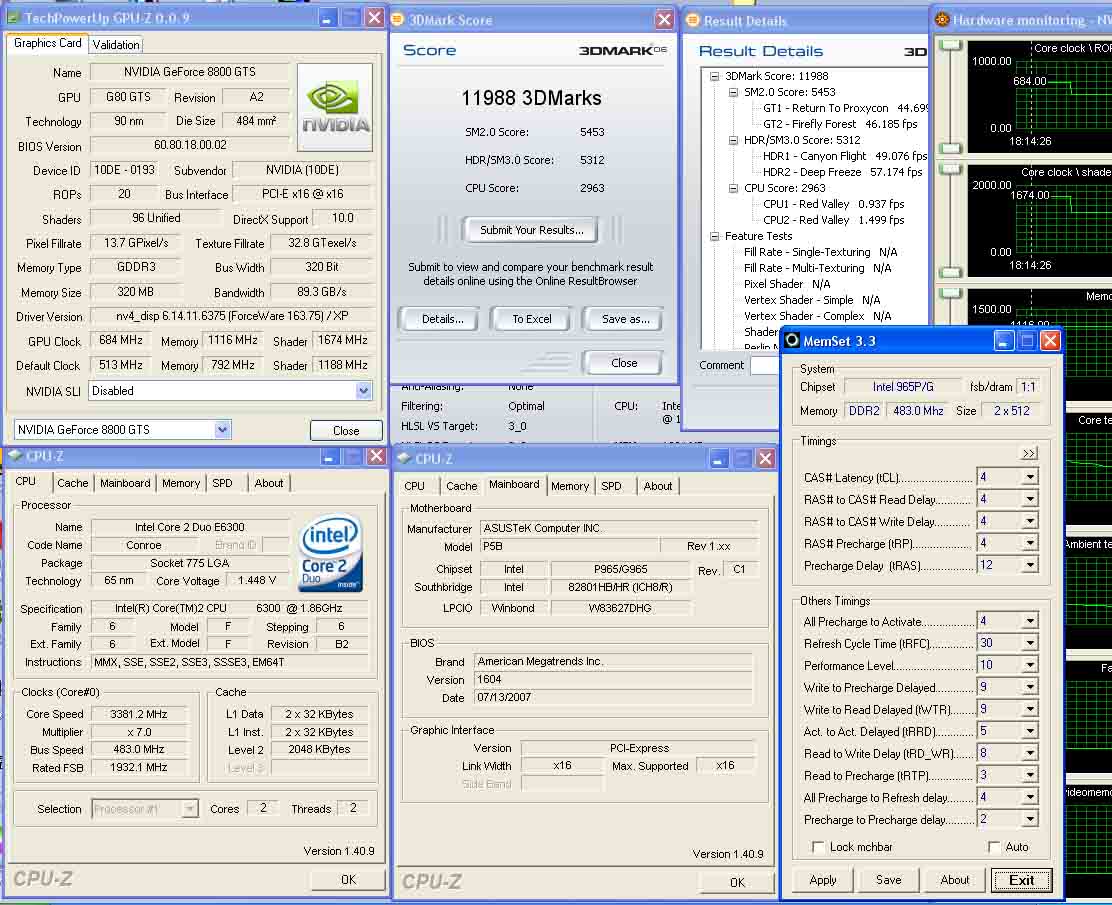The height and width of the screenshot is (905, 1112).
Task: Click left CPU-Z window title icon
Action: pos(14,456)
